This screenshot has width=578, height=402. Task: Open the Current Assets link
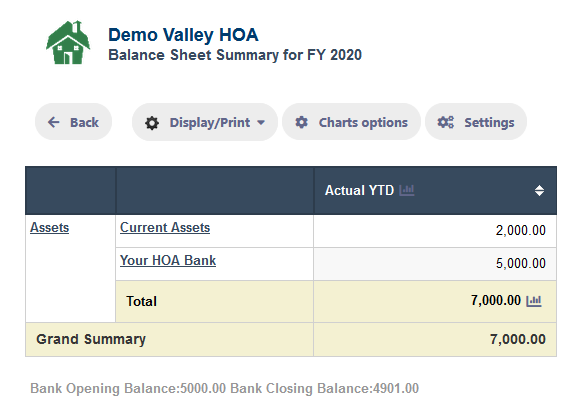pos(165,227)
